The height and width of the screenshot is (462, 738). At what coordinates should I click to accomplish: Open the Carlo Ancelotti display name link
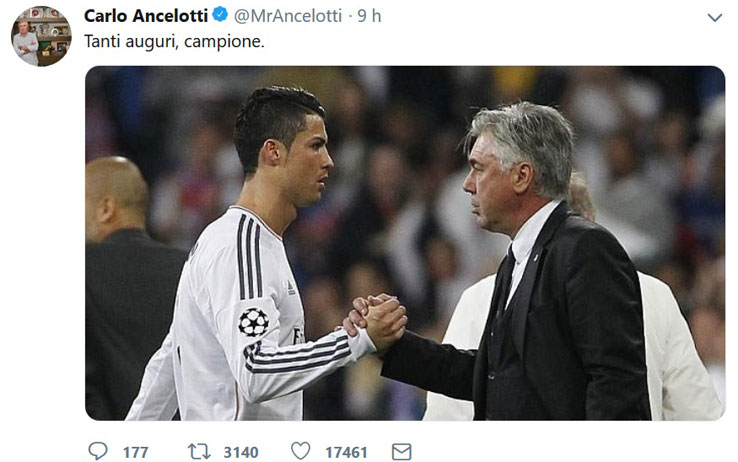tap(146, 16)
